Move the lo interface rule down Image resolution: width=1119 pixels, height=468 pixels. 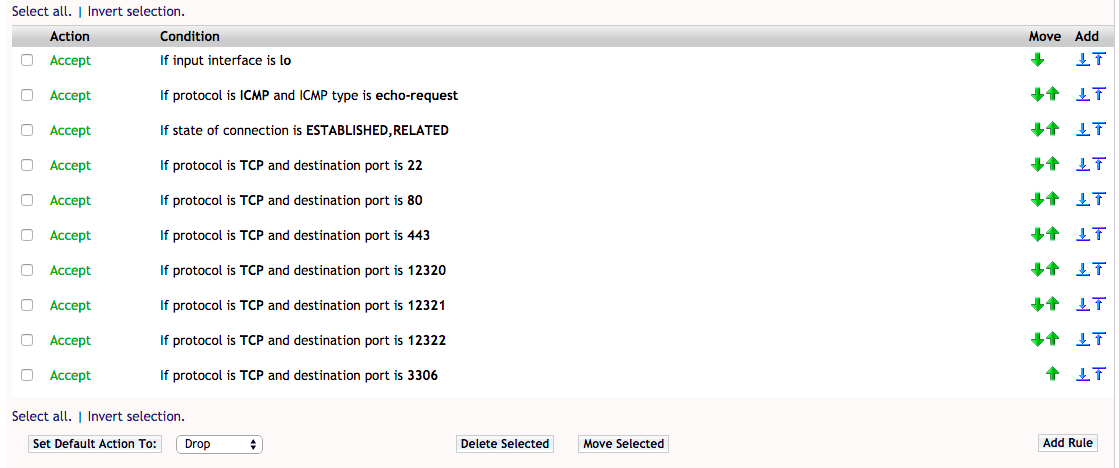tap(1037, 61)
